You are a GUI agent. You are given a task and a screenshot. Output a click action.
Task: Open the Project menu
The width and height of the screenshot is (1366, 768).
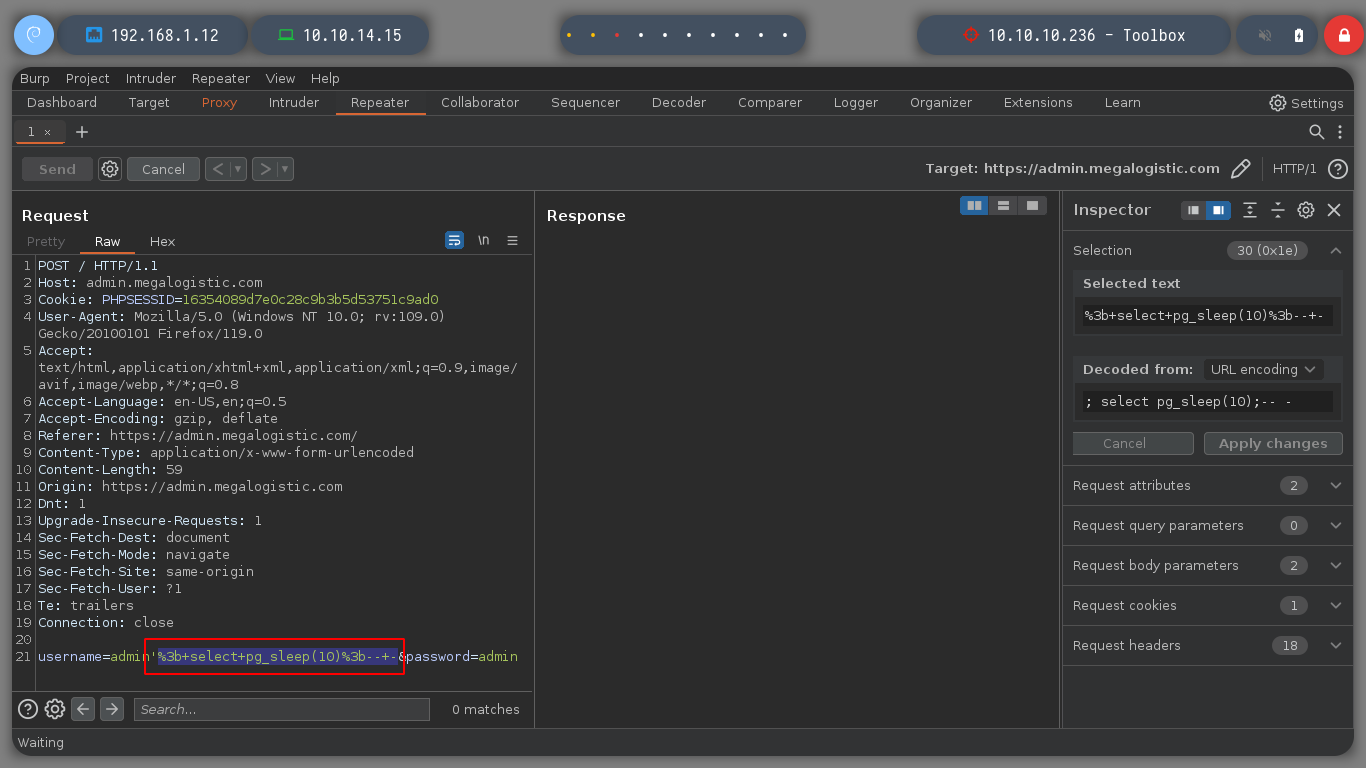[x=88, y=79]
